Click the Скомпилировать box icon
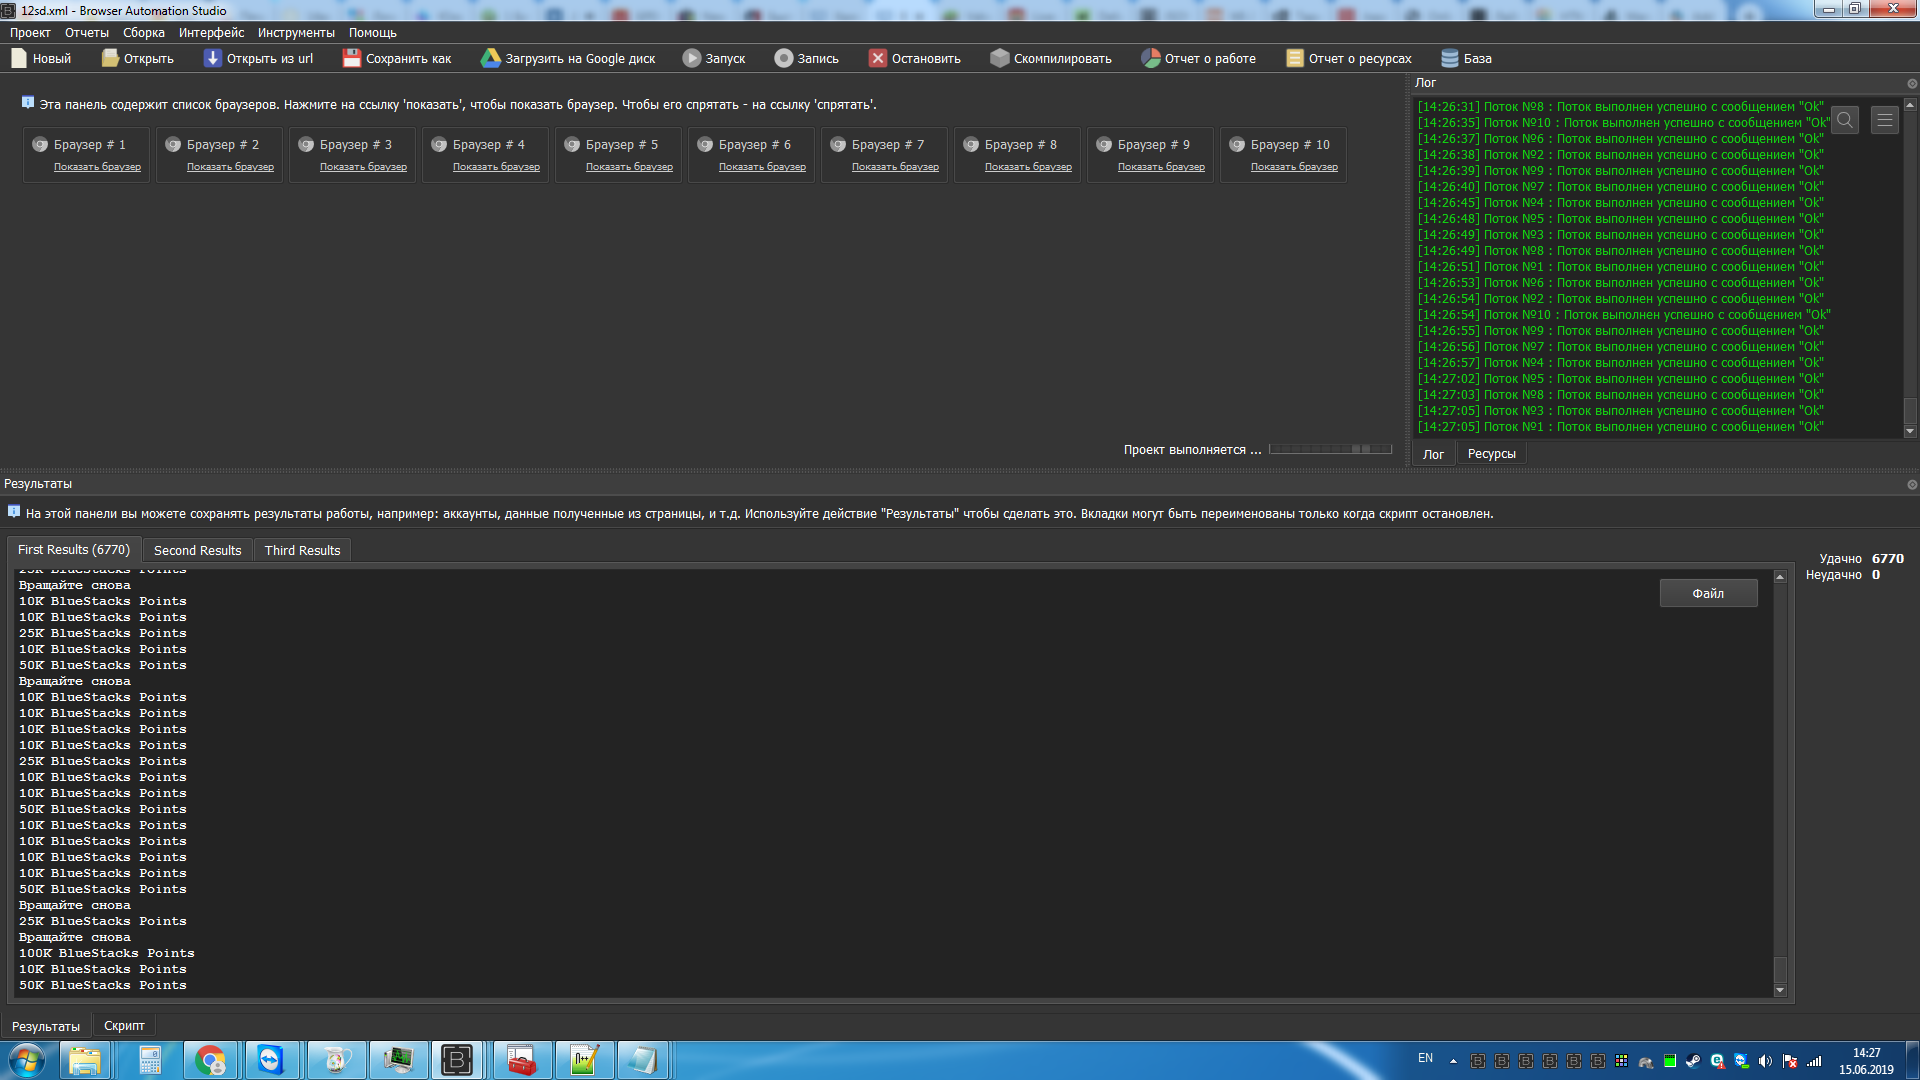This screenshot has width=1920, height=1080. pyautogui.click(x=999, y=58)
